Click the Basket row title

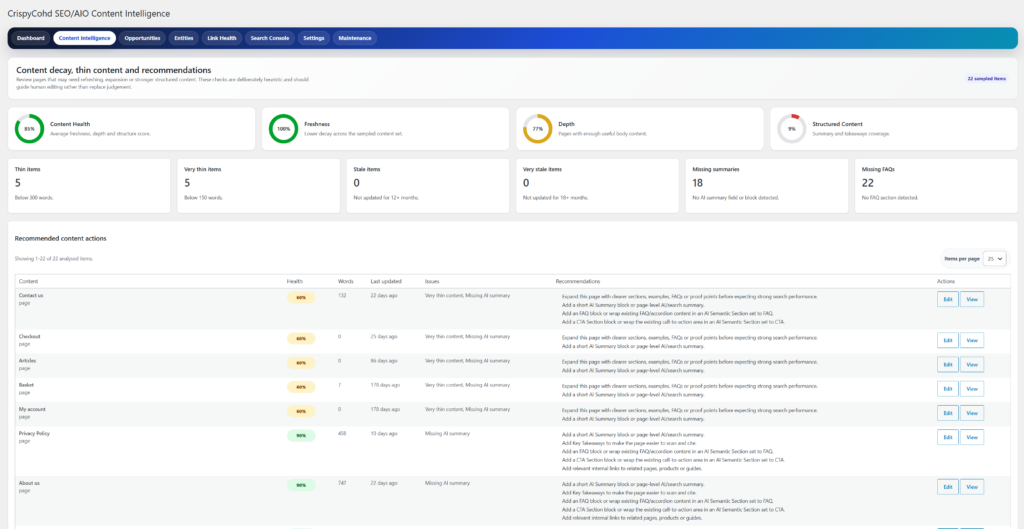click(x=26, y=385)
